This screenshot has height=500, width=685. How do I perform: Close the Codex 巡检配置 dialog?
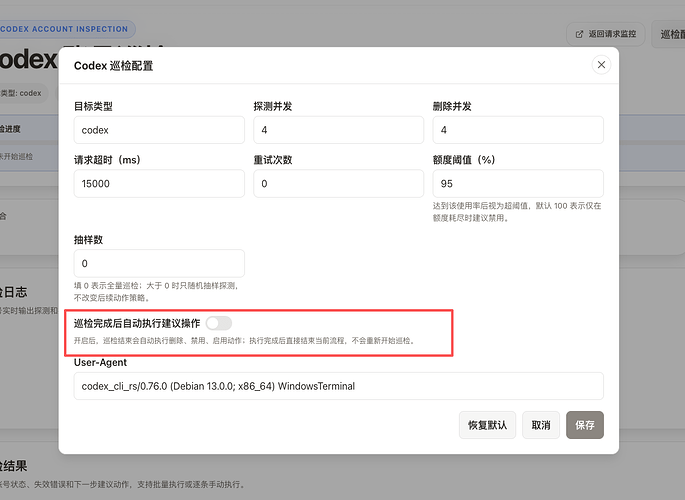(601, 65)
